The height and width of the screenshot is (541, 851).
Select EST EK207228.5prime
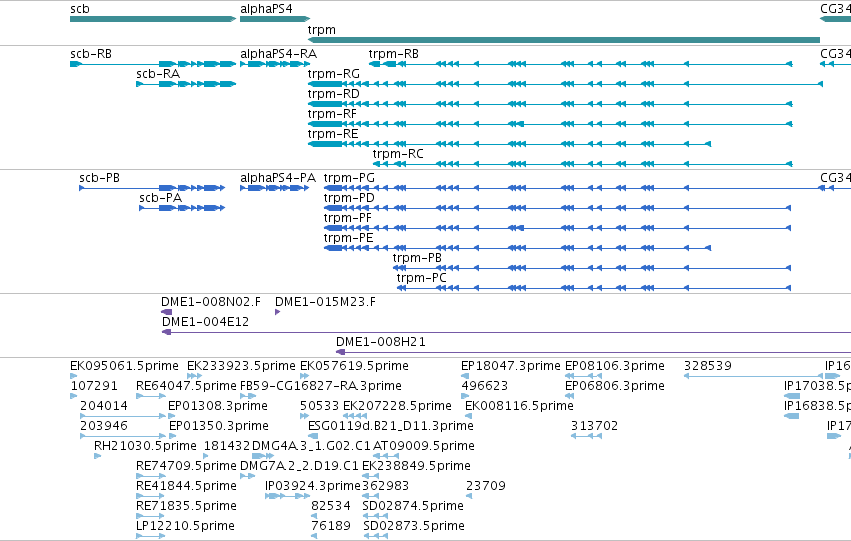coord(397,406)
